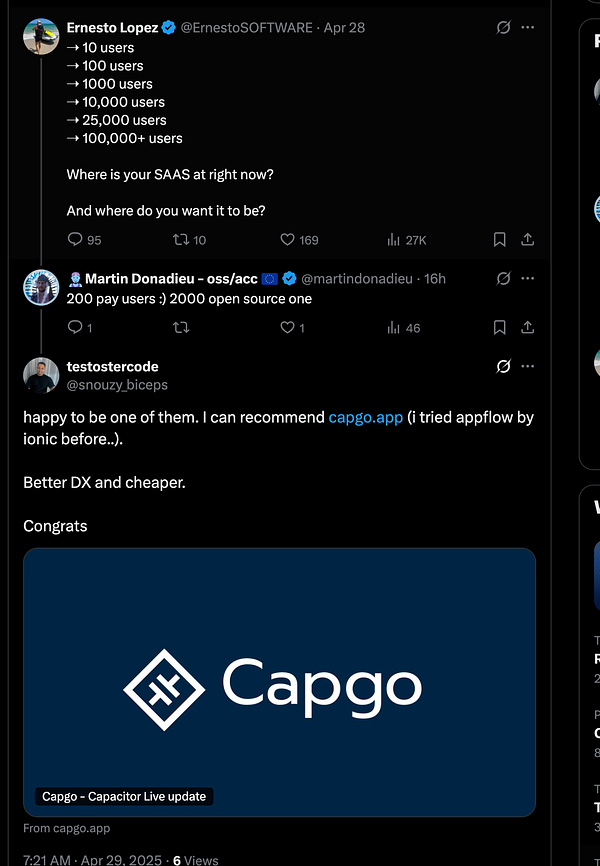Open more options on Martin's reply
Image resolution: width=600 pixels, height=866 pixels.
point(528,278)
